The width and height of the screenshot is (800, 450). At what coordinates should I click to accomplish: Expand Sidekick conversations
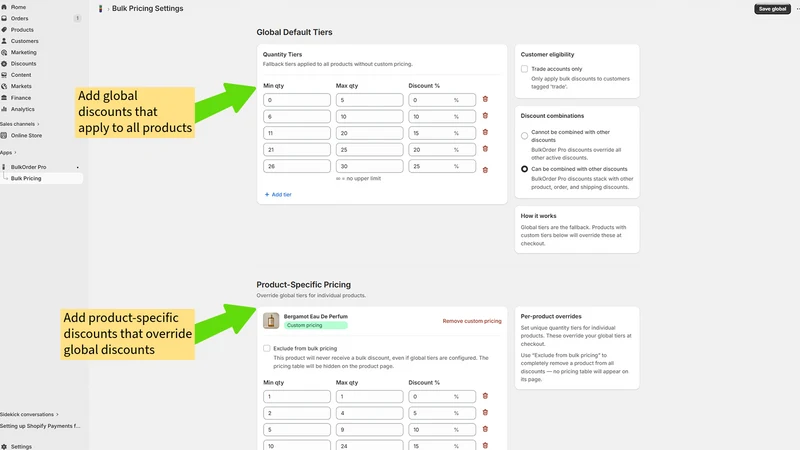29,414
